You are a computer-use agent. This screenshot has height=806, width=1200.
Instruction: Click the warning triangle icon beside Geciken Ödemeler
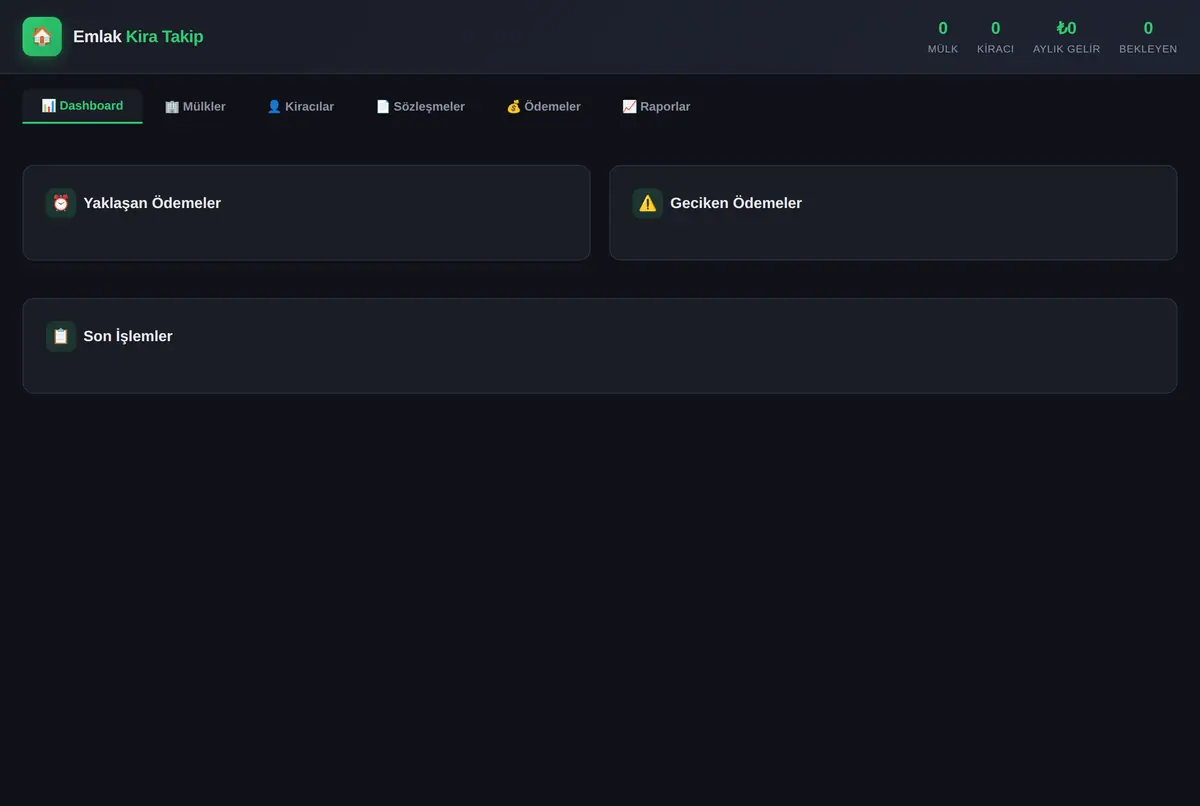(648, 203)
